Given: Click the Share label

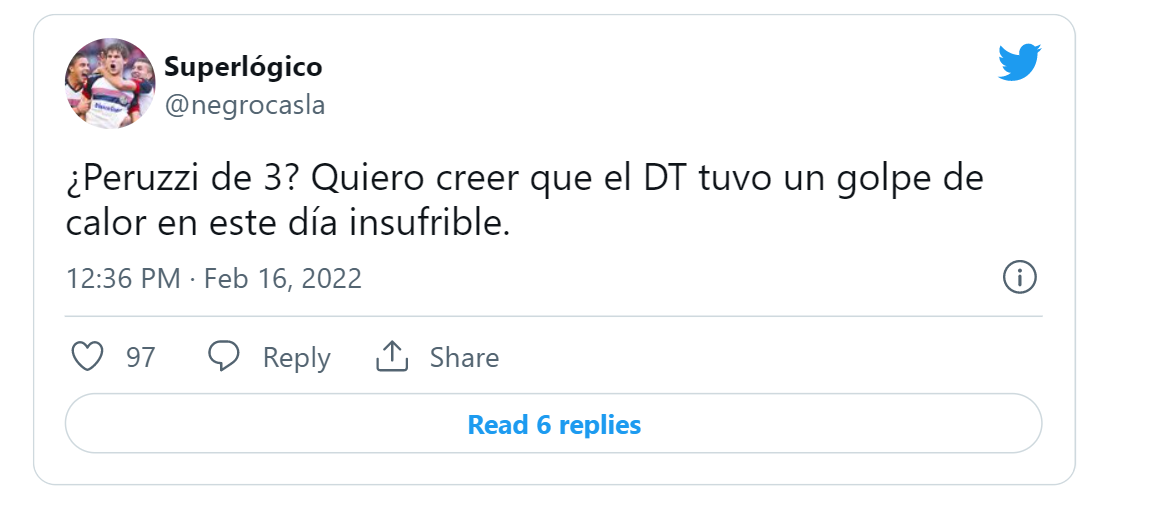Looking at the screenshot, I should tap(464, 357).
